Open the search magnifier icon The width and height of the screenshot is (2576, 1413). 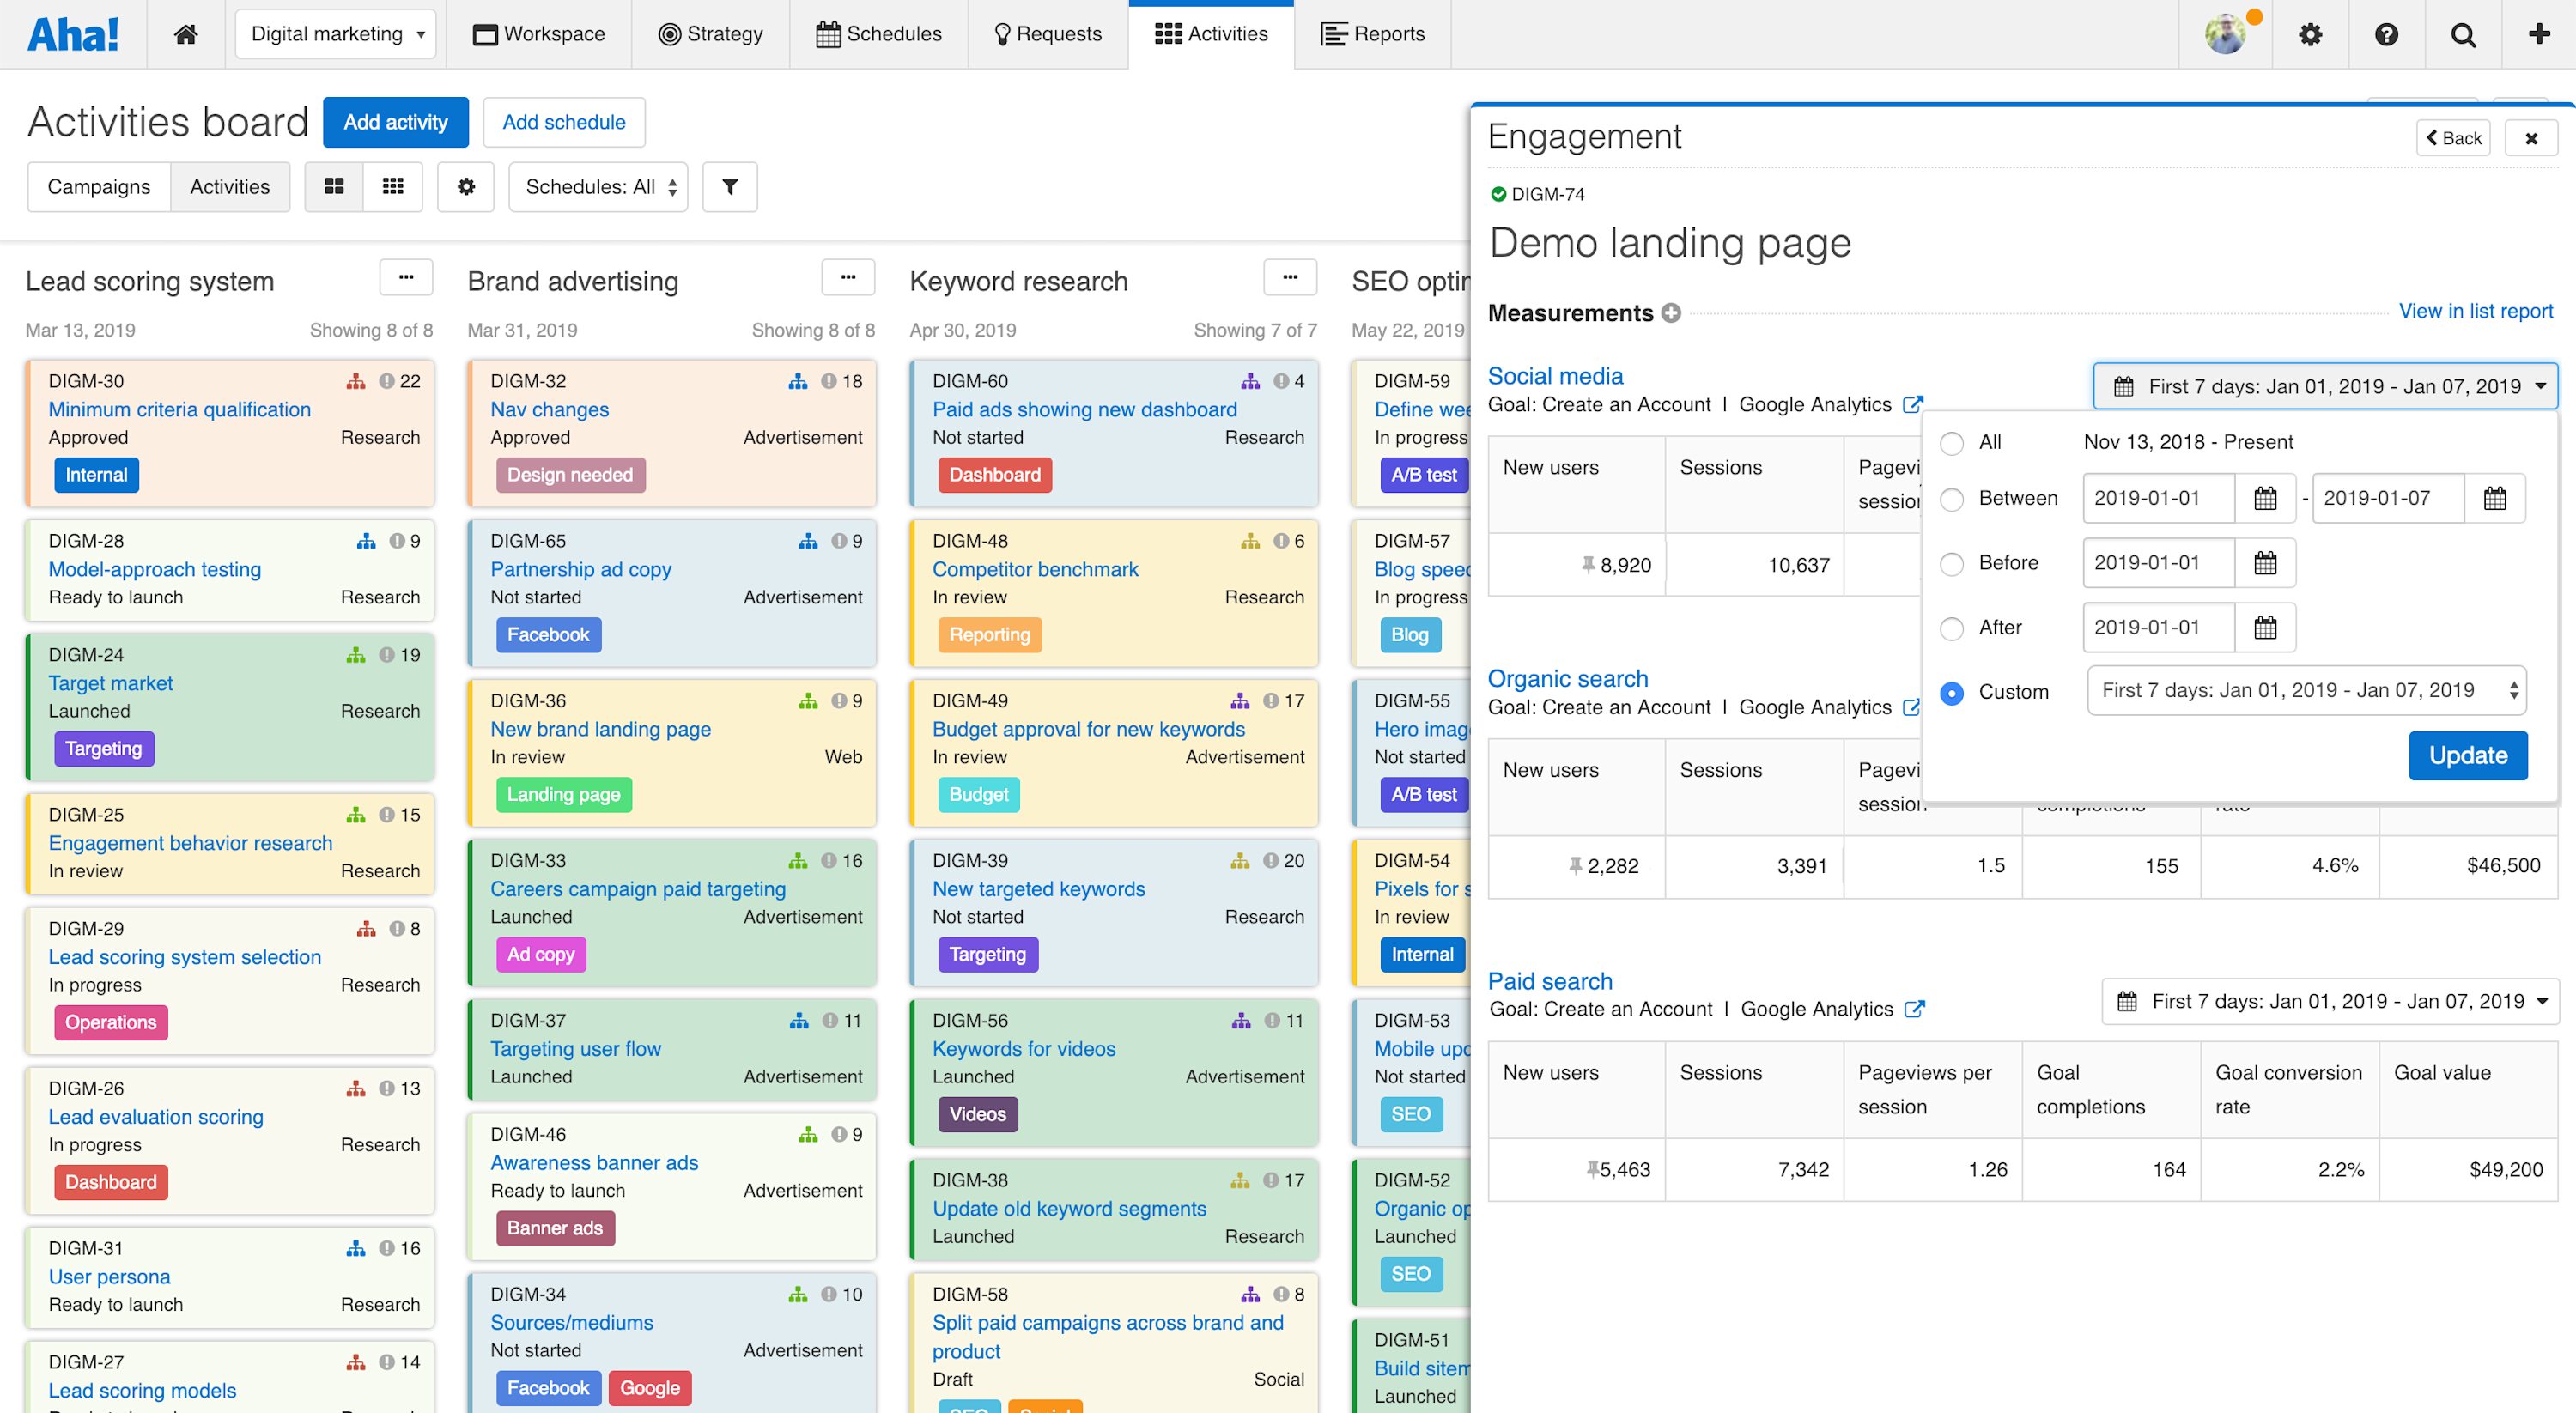point(2462,33)
